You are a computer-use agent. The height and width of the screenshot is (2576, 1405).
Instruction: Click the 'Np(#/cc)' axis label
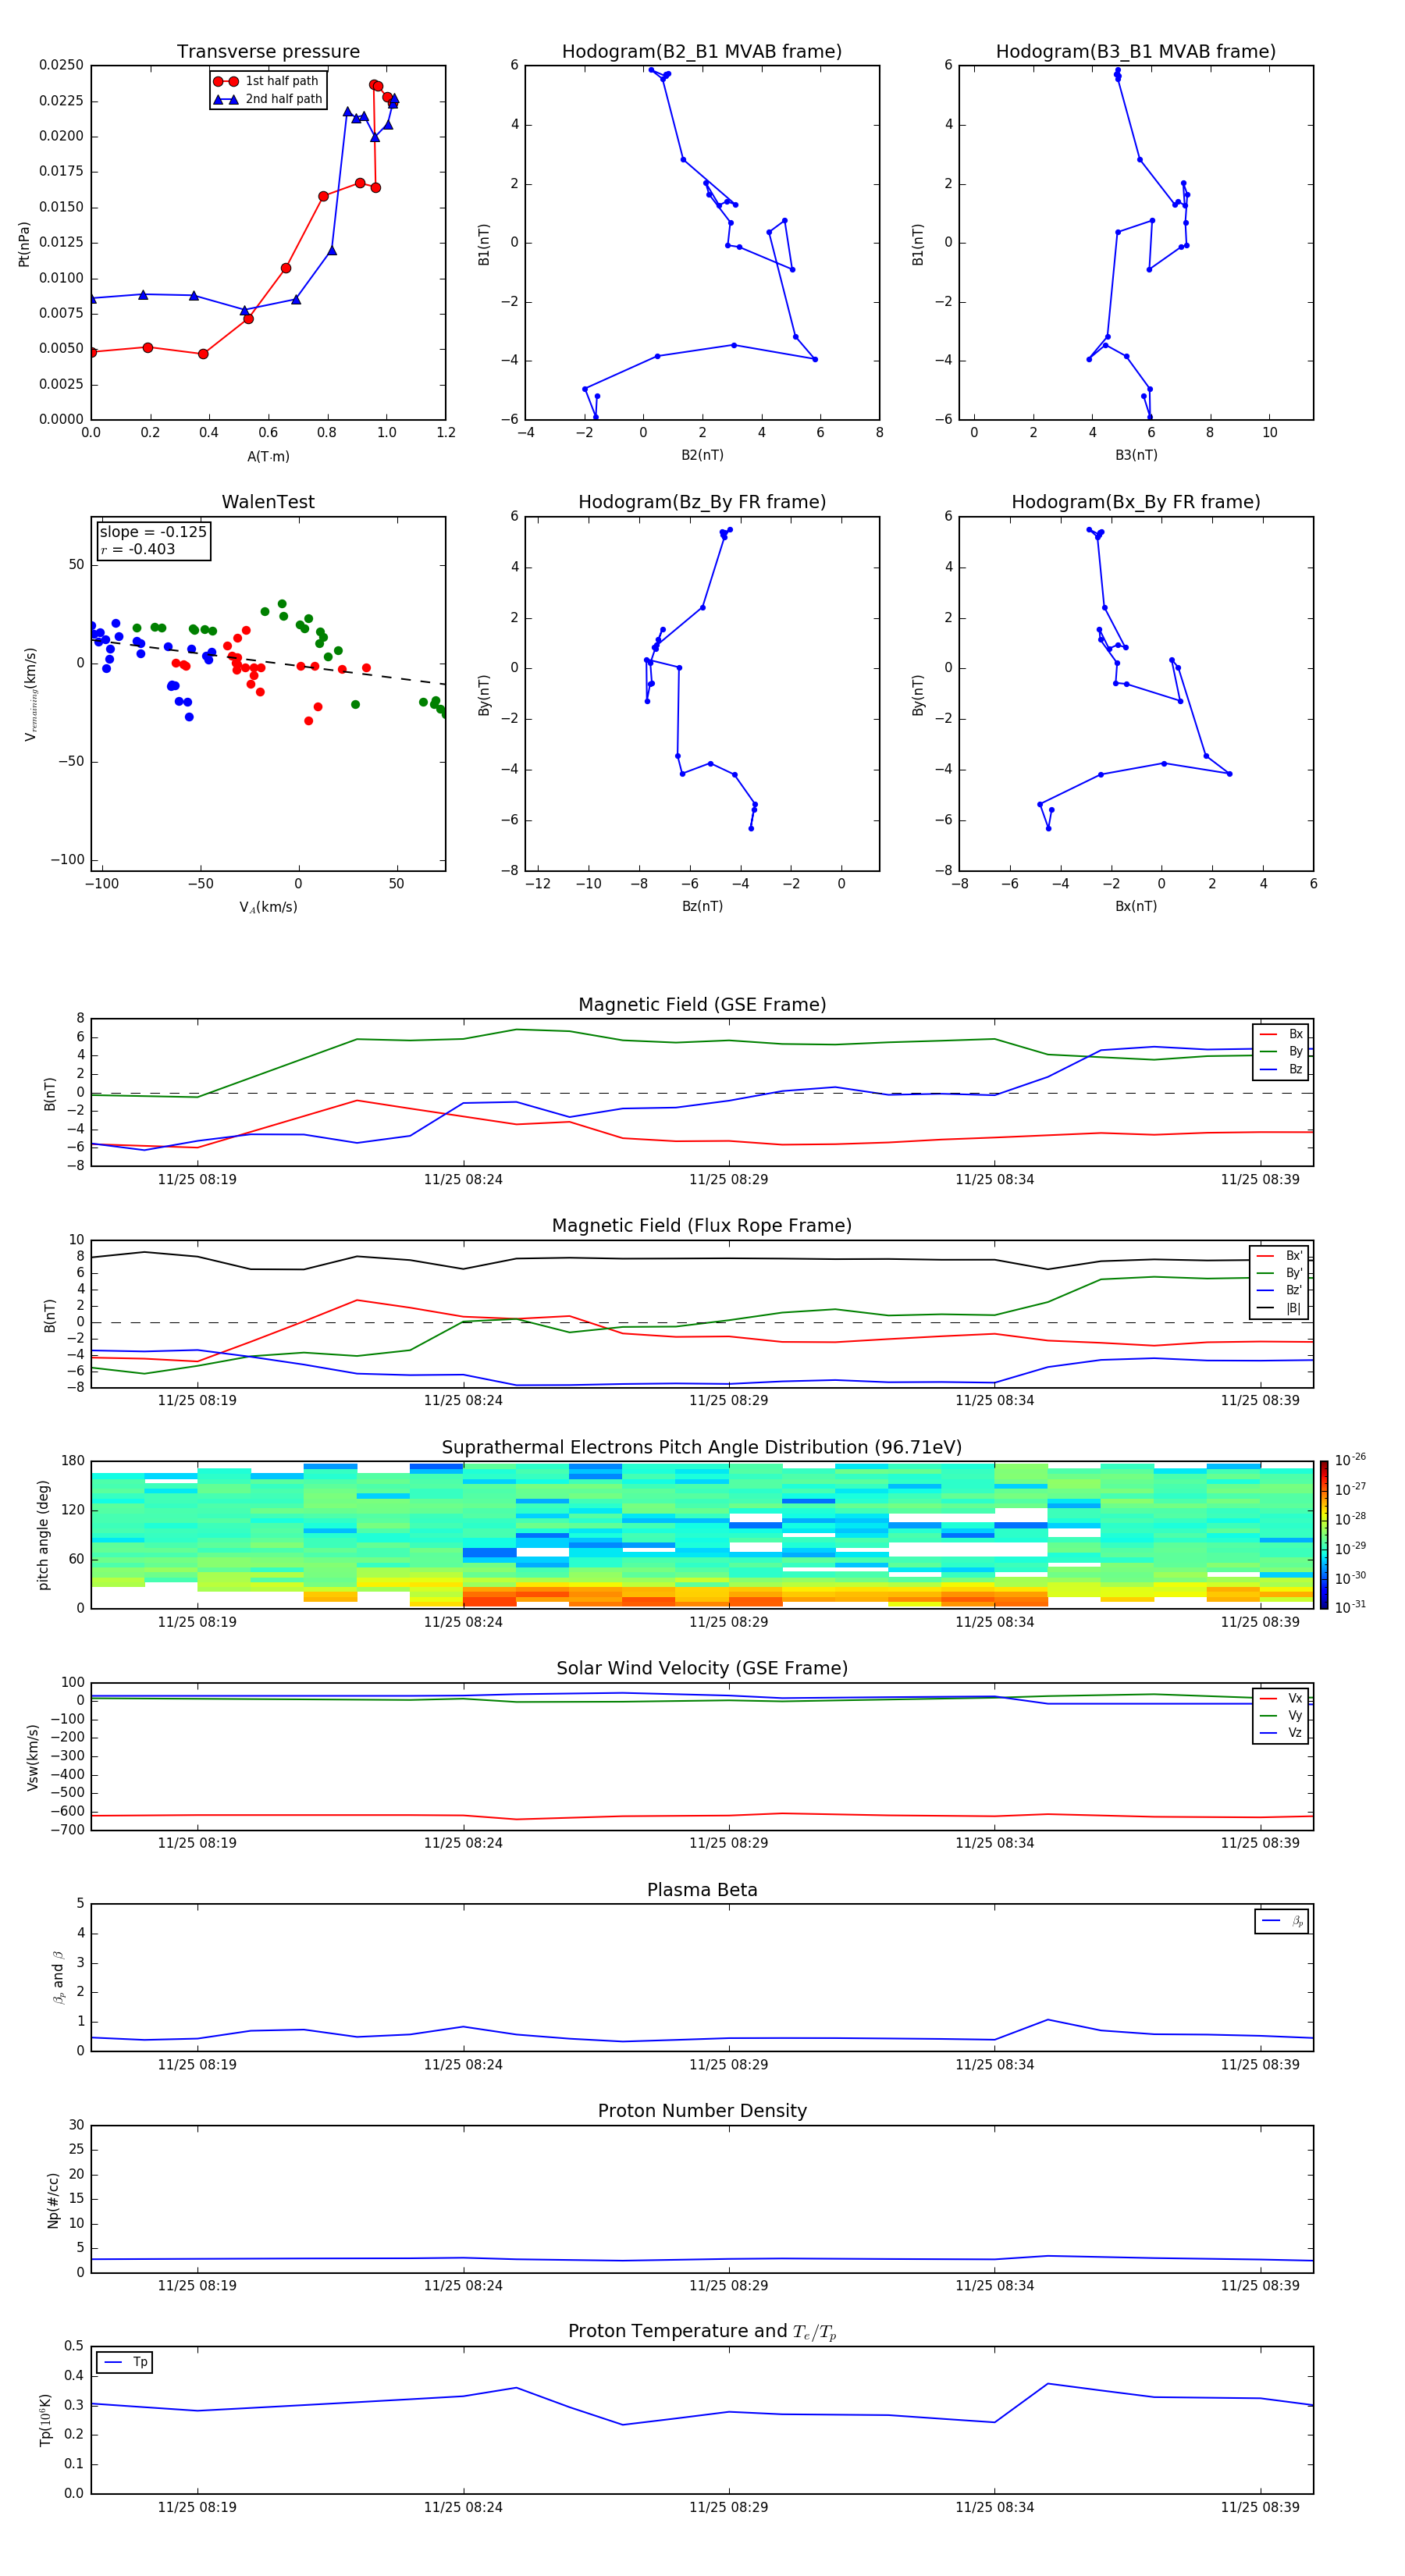click(x=53, y=2200)
